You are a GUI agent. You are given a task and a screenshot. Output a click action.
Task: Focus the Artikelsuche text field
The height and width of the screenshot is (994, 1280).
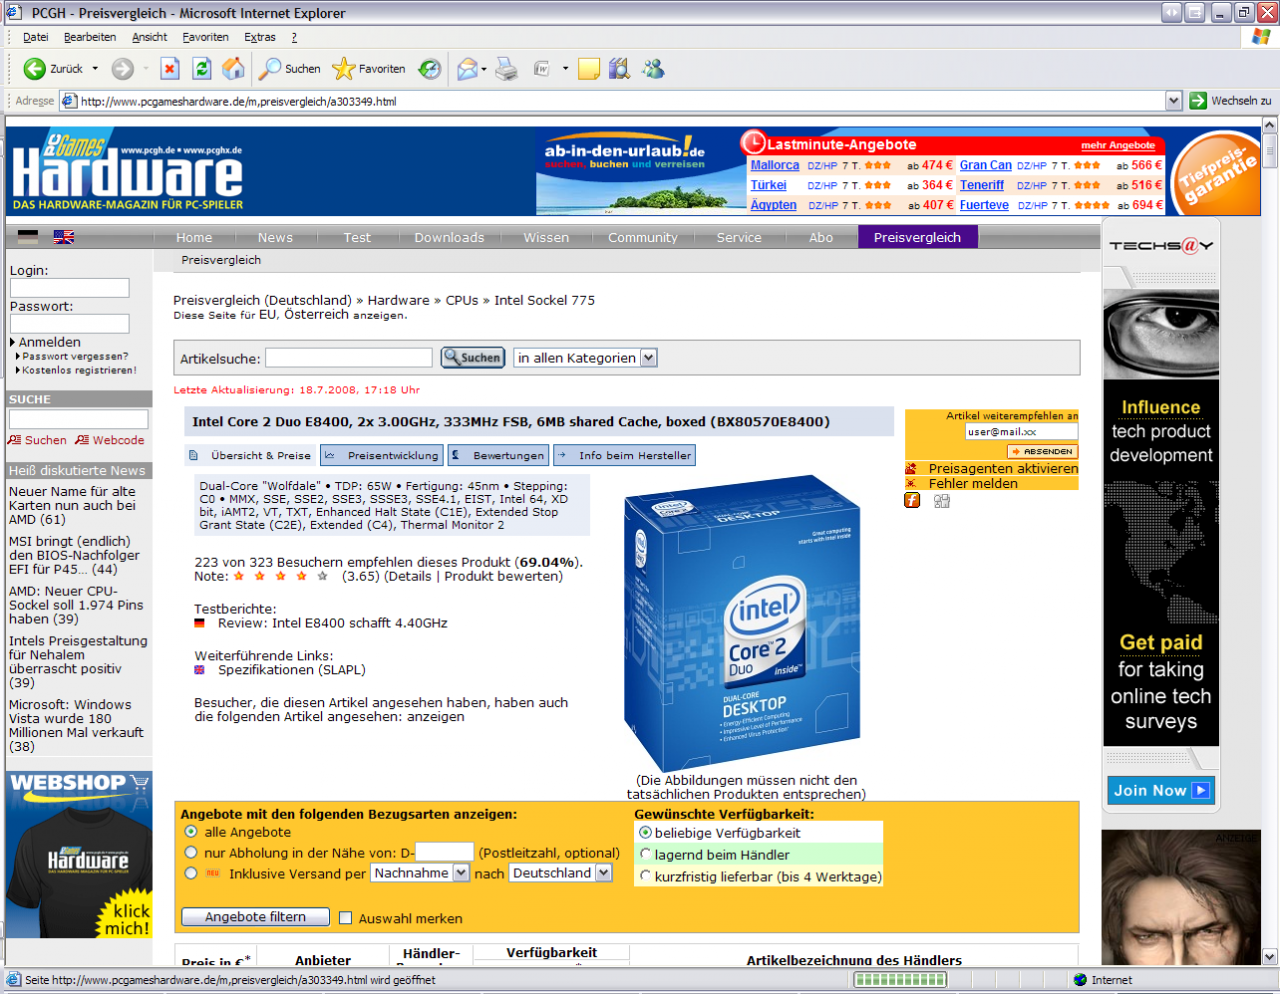pyautogui.click(x=349, y=358)
